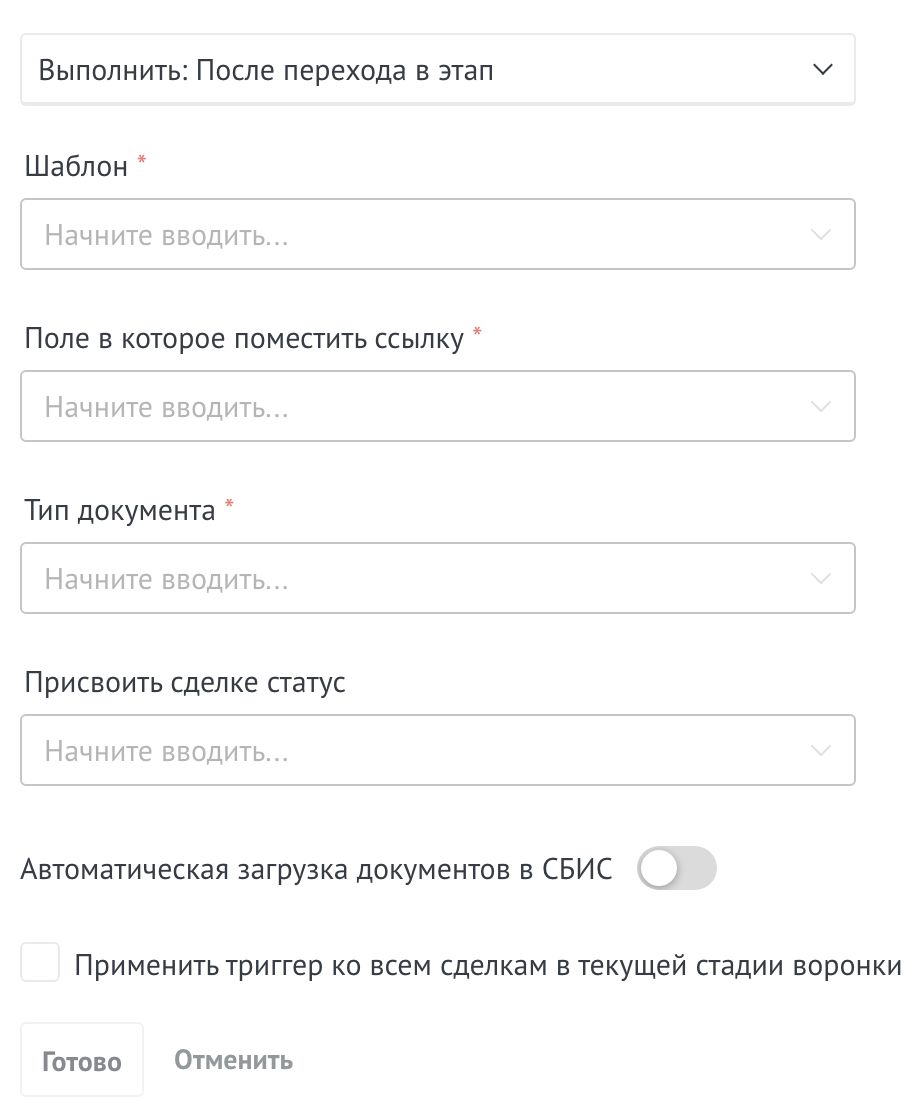Expand Шаблон list via its chevron arrow
Screen dimensions: 918x1116
[x=821, y=235]
